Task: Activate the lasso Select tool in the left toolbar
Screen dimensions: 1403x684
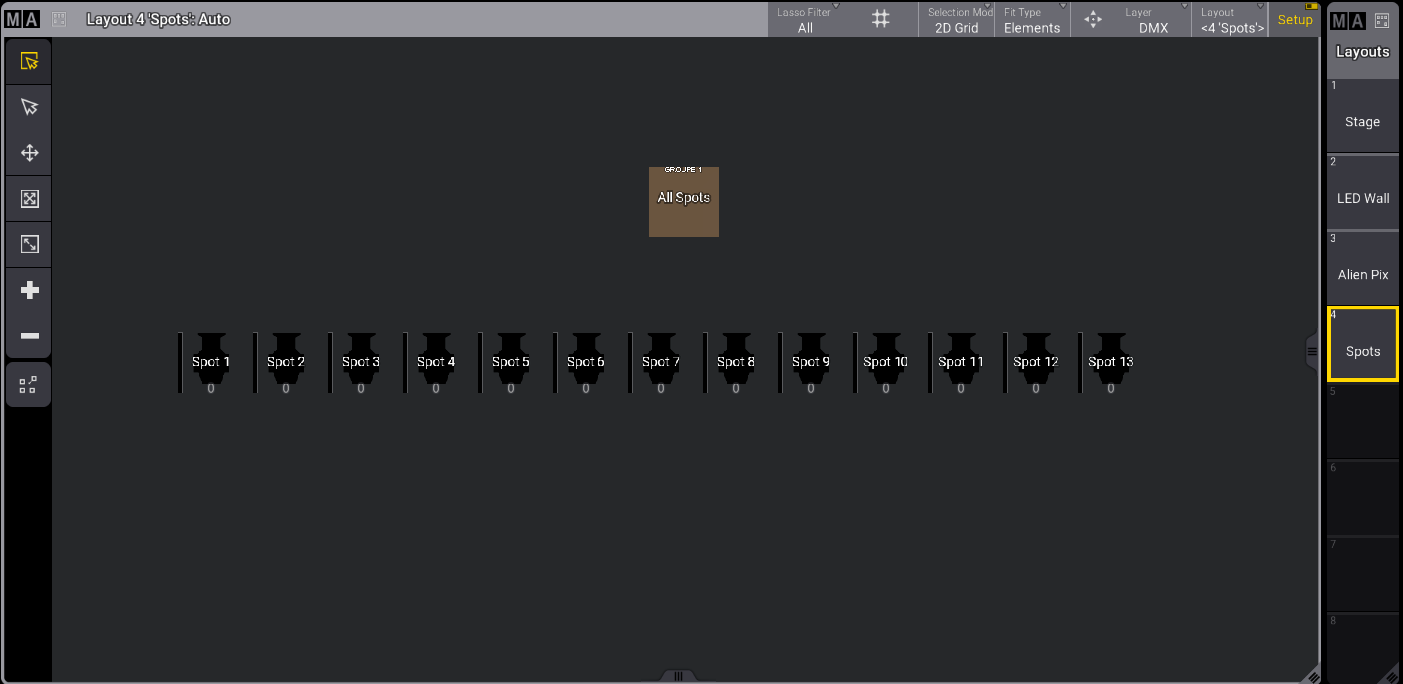Action: point(29,61)
